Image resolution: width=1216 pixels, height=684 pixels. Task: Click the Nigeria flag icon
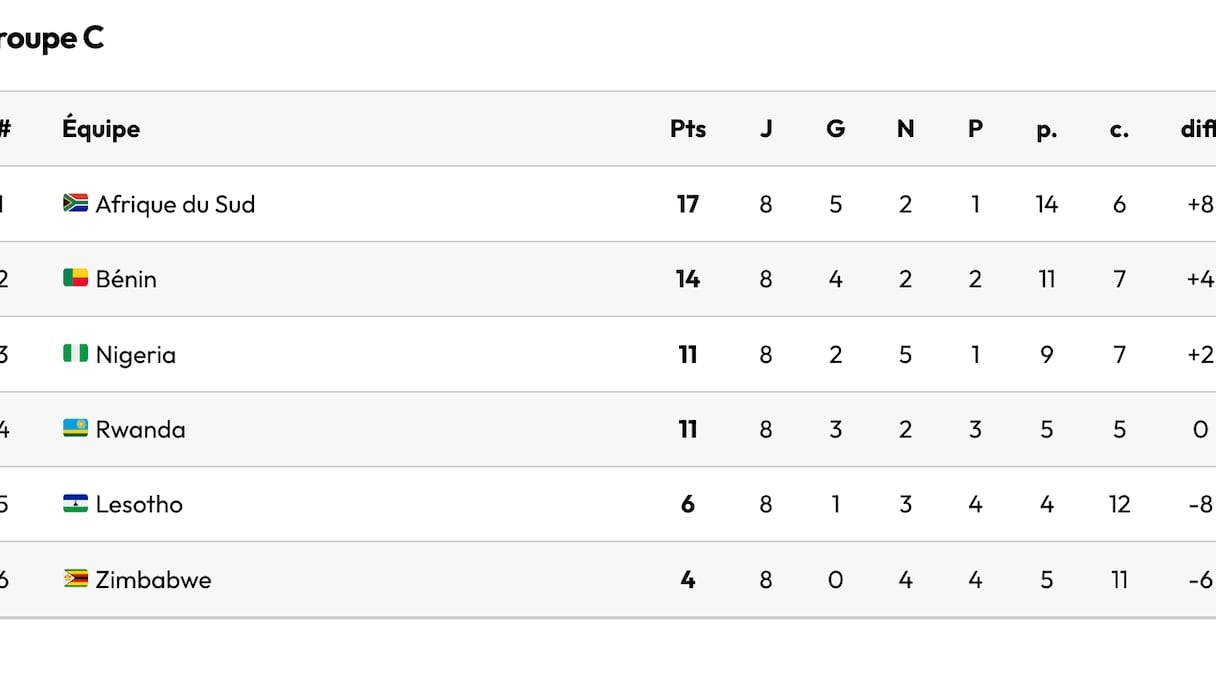(75, 353)
